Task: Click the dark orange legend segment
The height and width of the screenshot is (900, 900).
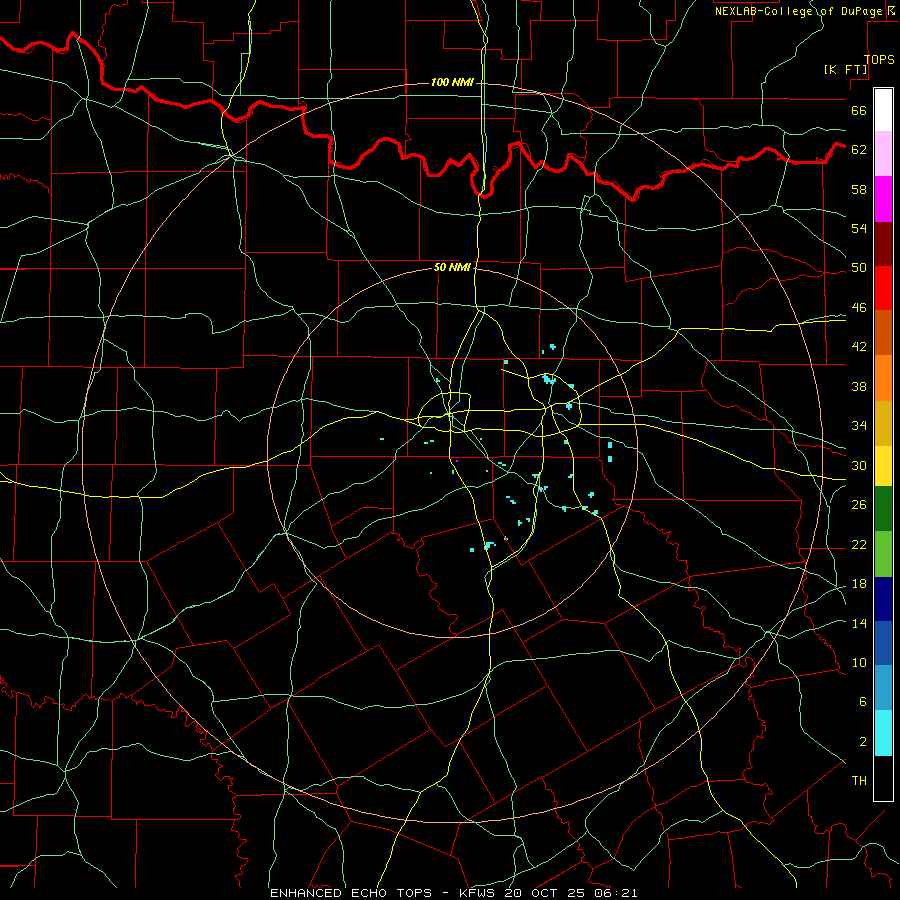Action: click(x=883, y=332)
